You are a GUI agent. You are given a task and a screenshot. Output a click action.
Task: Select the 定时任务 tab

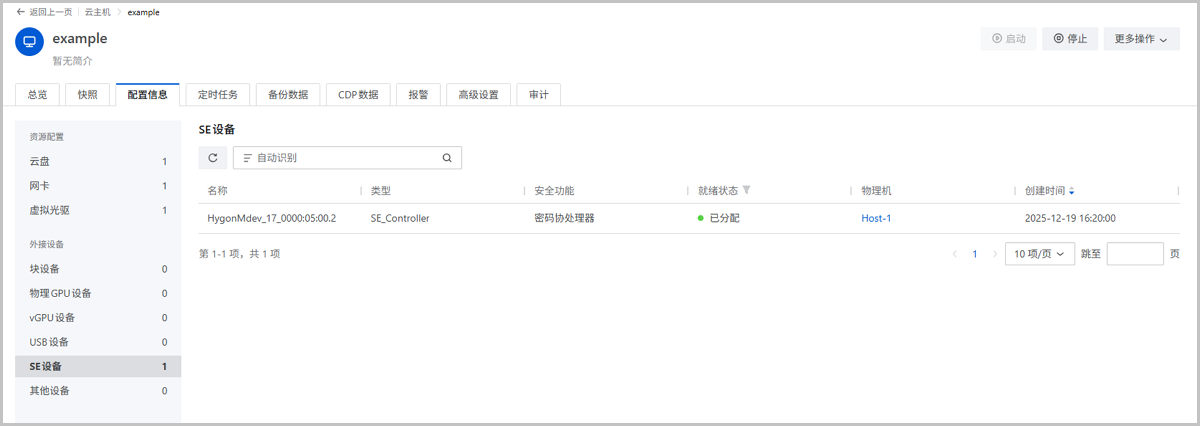click(217, 95)
